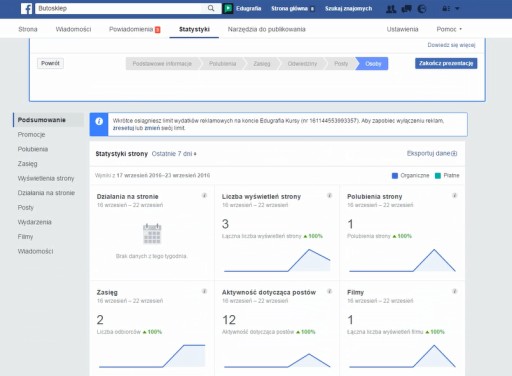Click the info icon on Filmy card
Viewport: 512px width, 376px height.
click(454, 291)
